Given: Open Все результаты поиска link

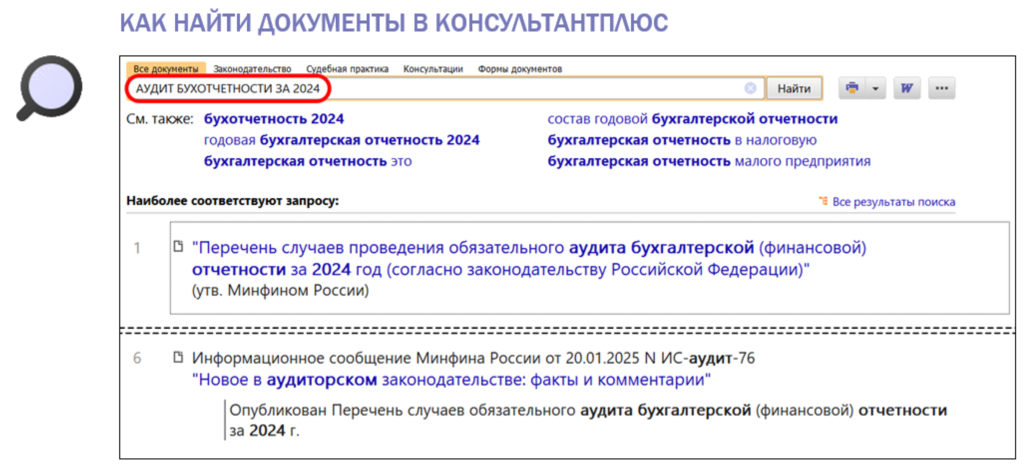Looking at the screenshot, I should point(894,202).
